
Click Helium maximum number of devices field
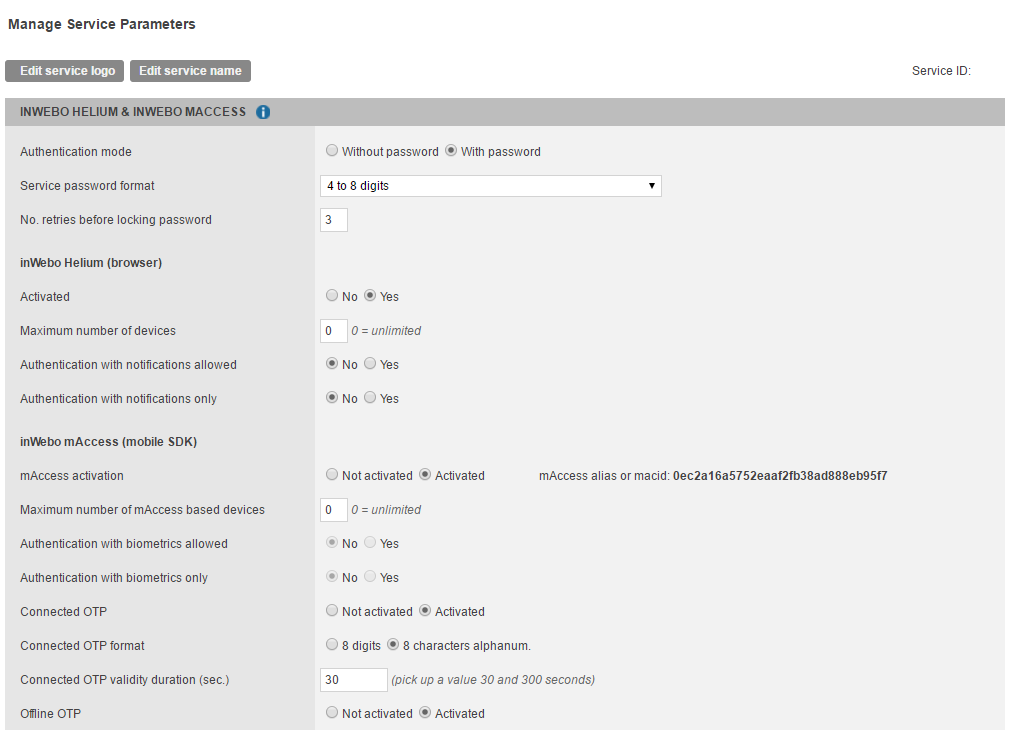point(333,331)
